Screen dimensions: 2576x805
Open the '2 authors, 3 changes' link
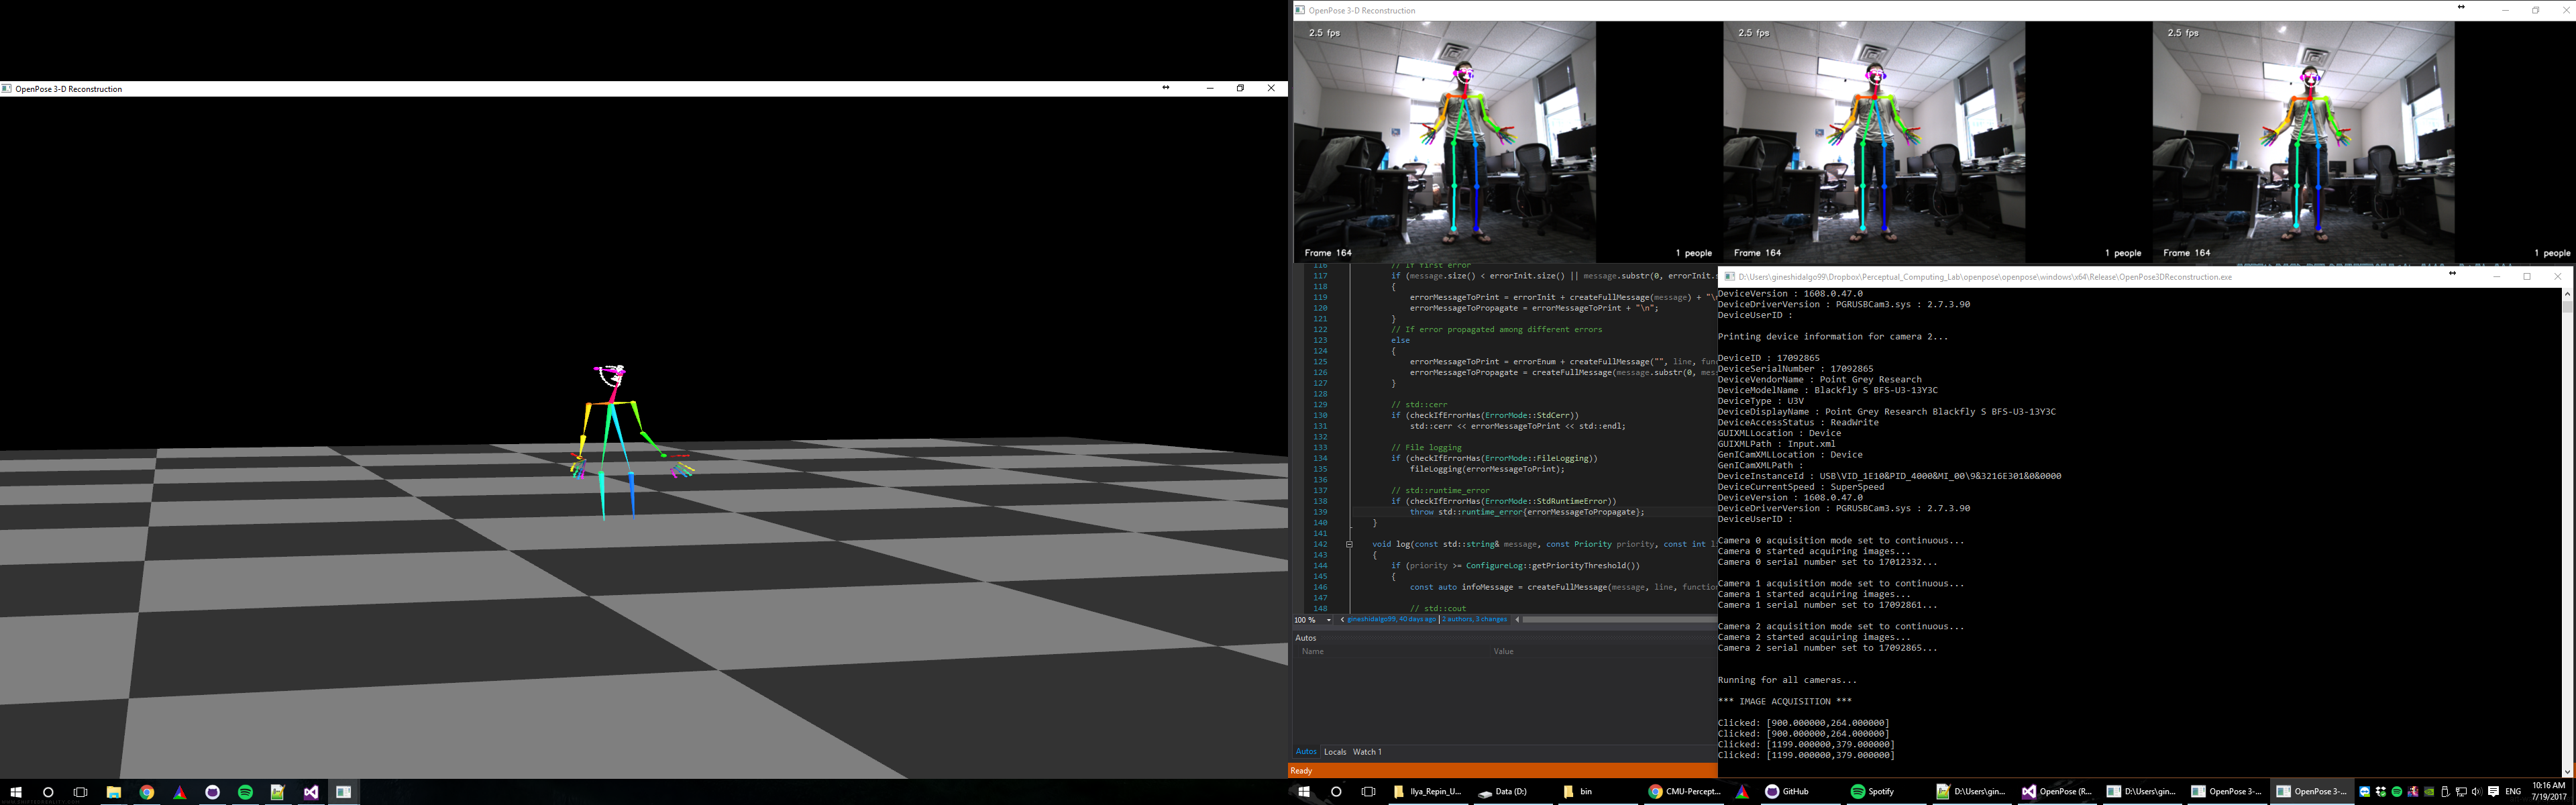point(1474,620)
